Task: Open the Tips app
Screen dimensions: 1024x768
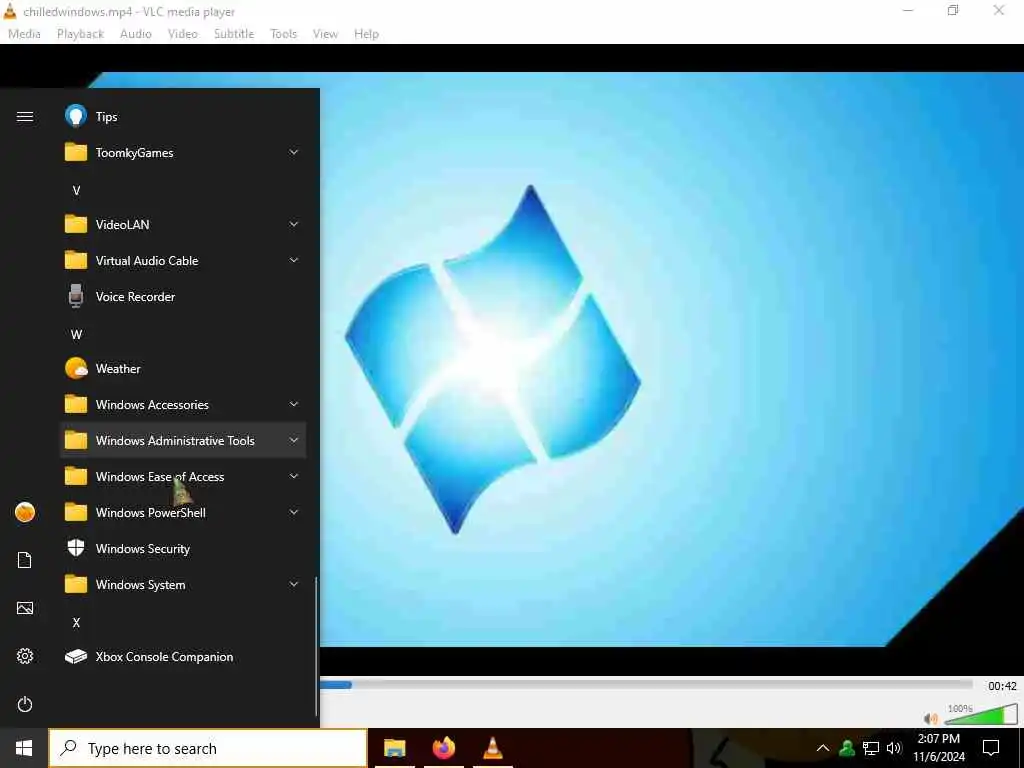Action: [x=183, y=116]
